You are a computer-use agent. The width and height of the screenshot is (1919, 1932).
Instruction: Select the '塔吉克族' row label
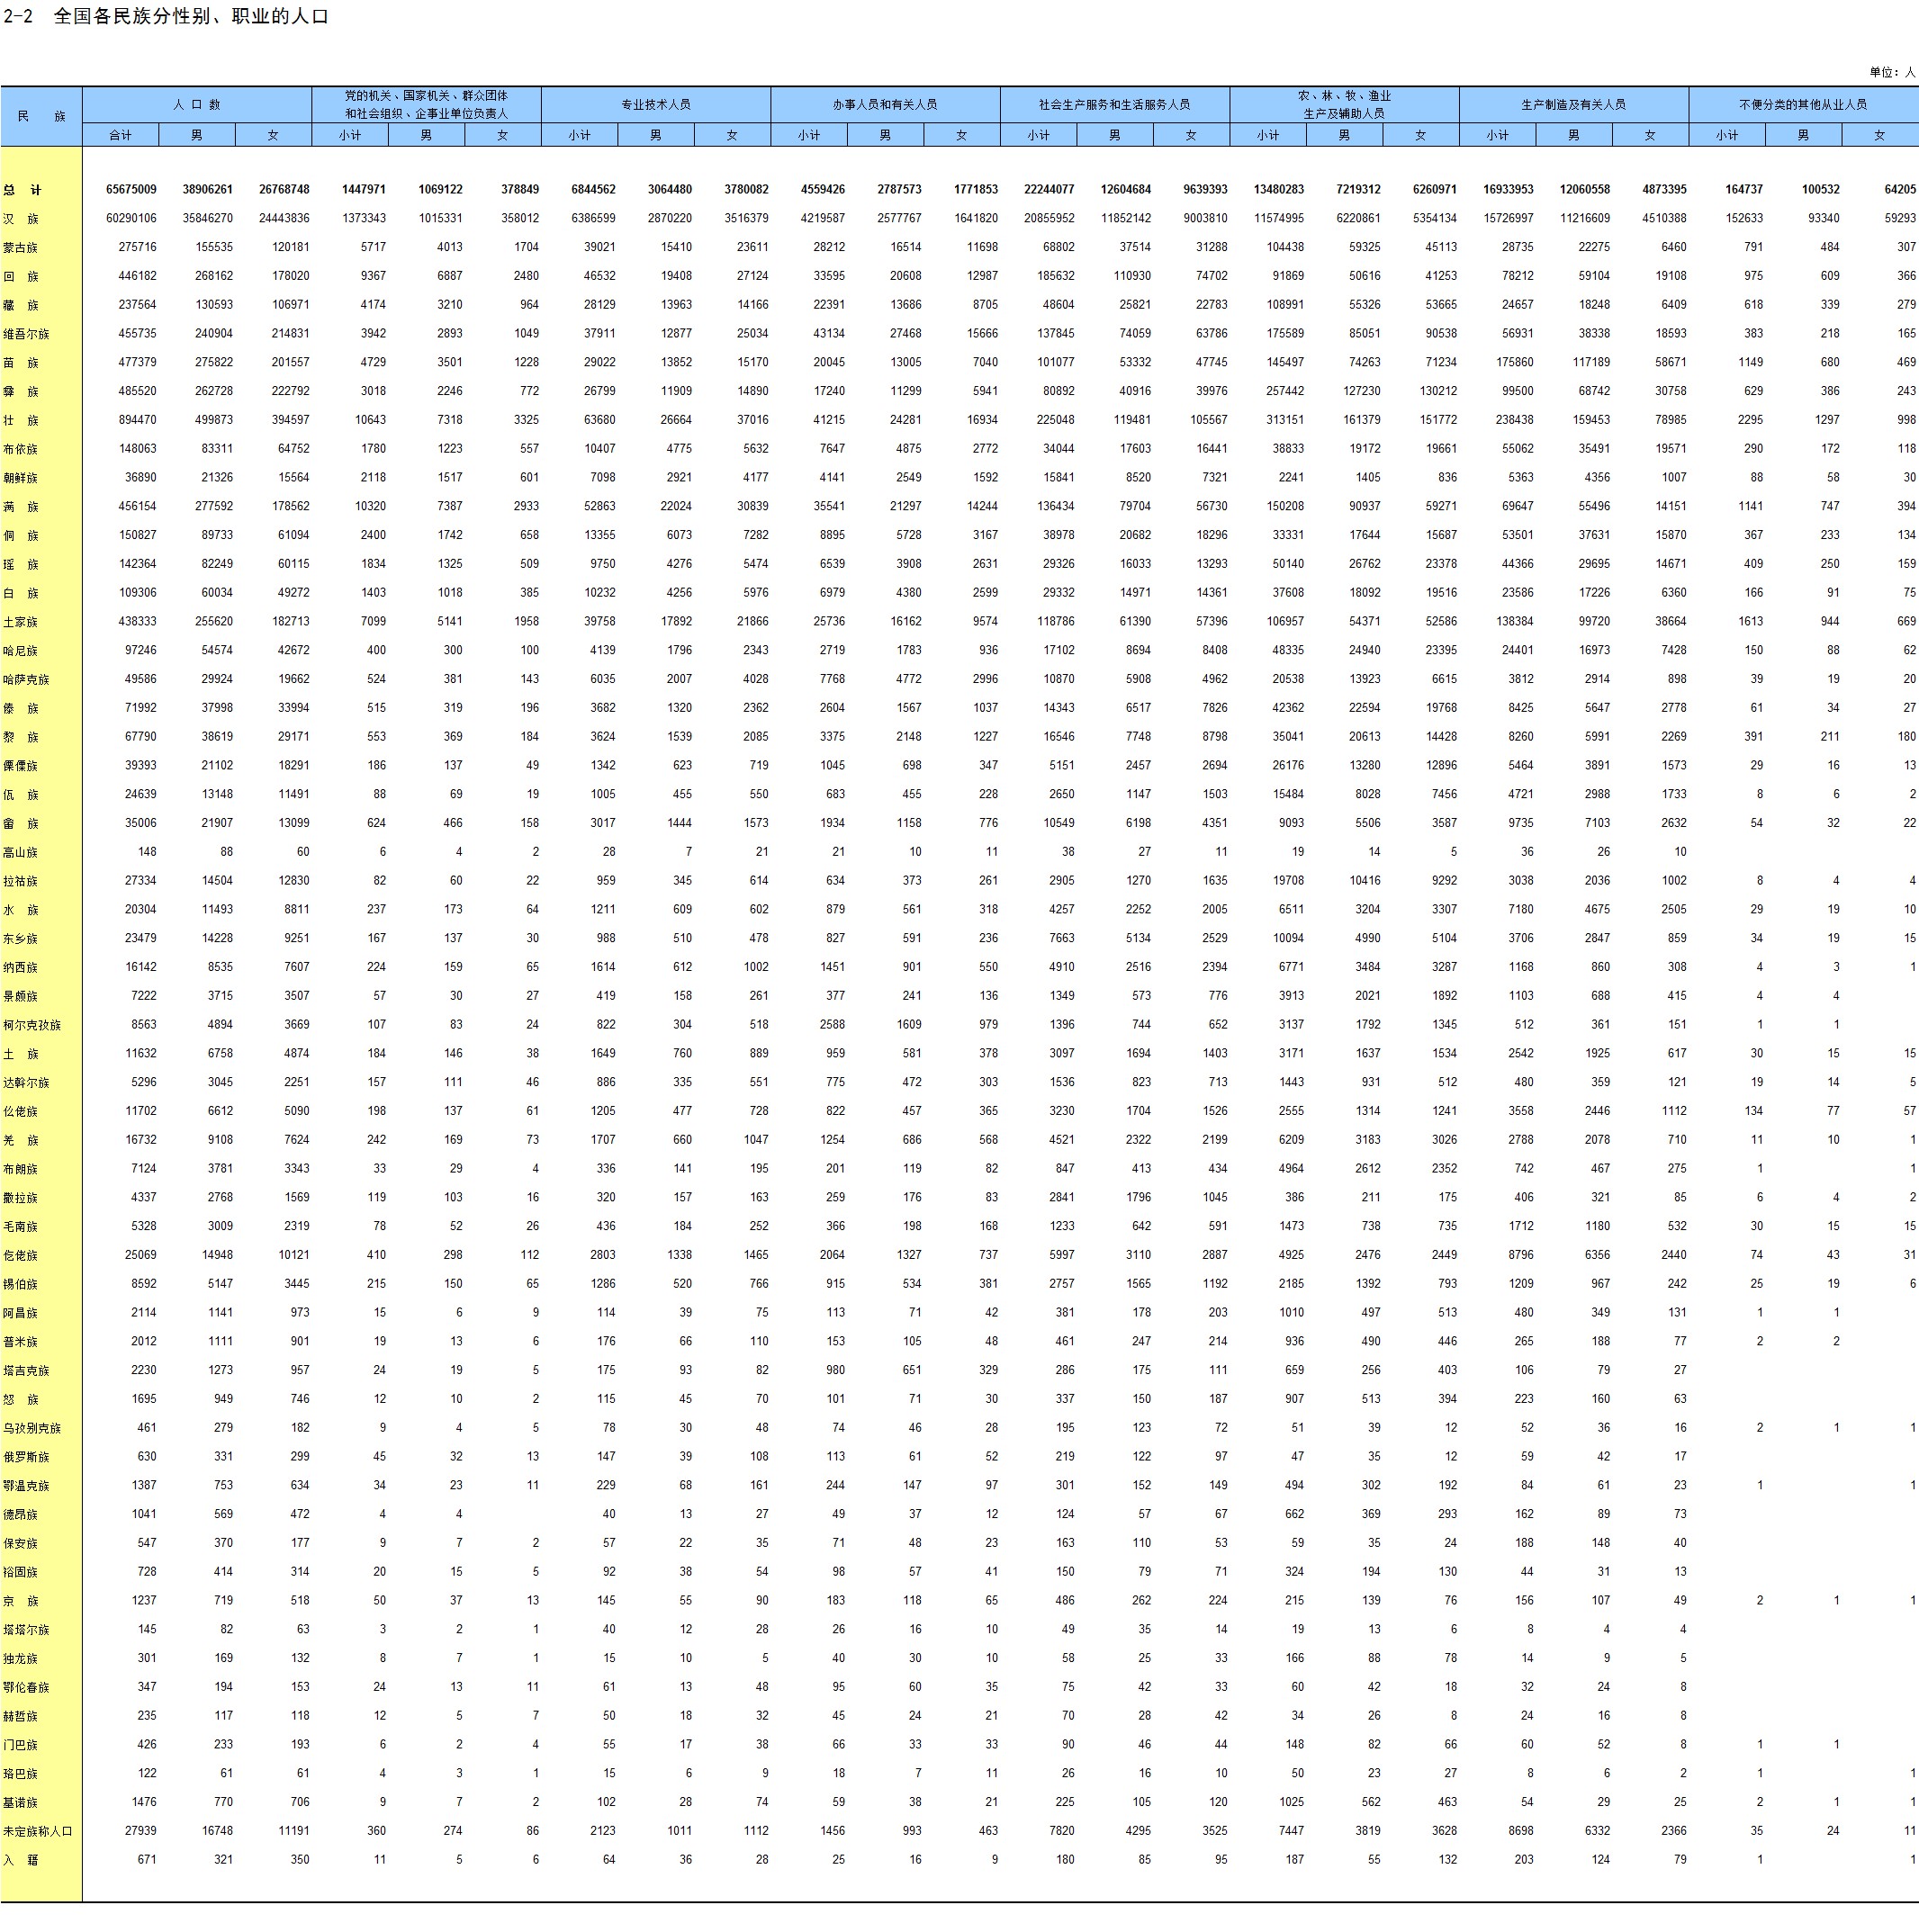click(x=26, y=1371)
